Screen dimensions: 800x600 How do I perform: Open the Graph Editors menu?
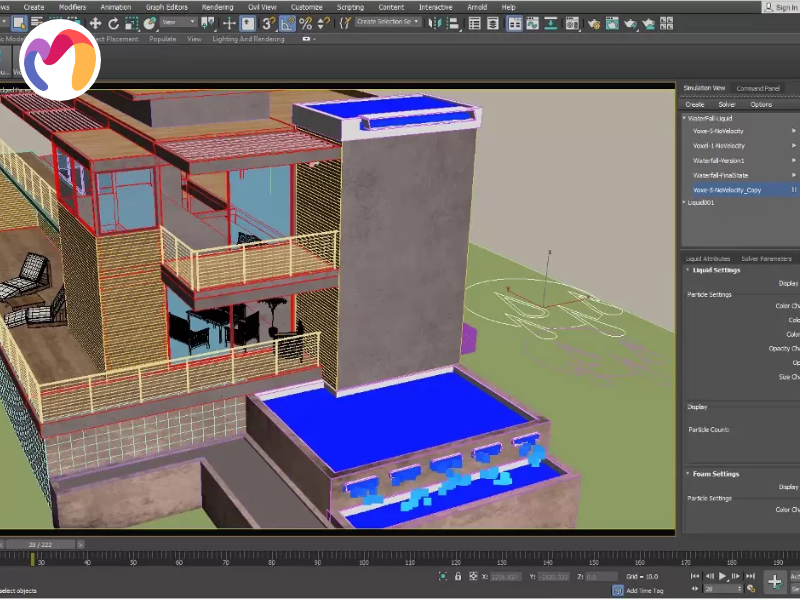point(167,7)
